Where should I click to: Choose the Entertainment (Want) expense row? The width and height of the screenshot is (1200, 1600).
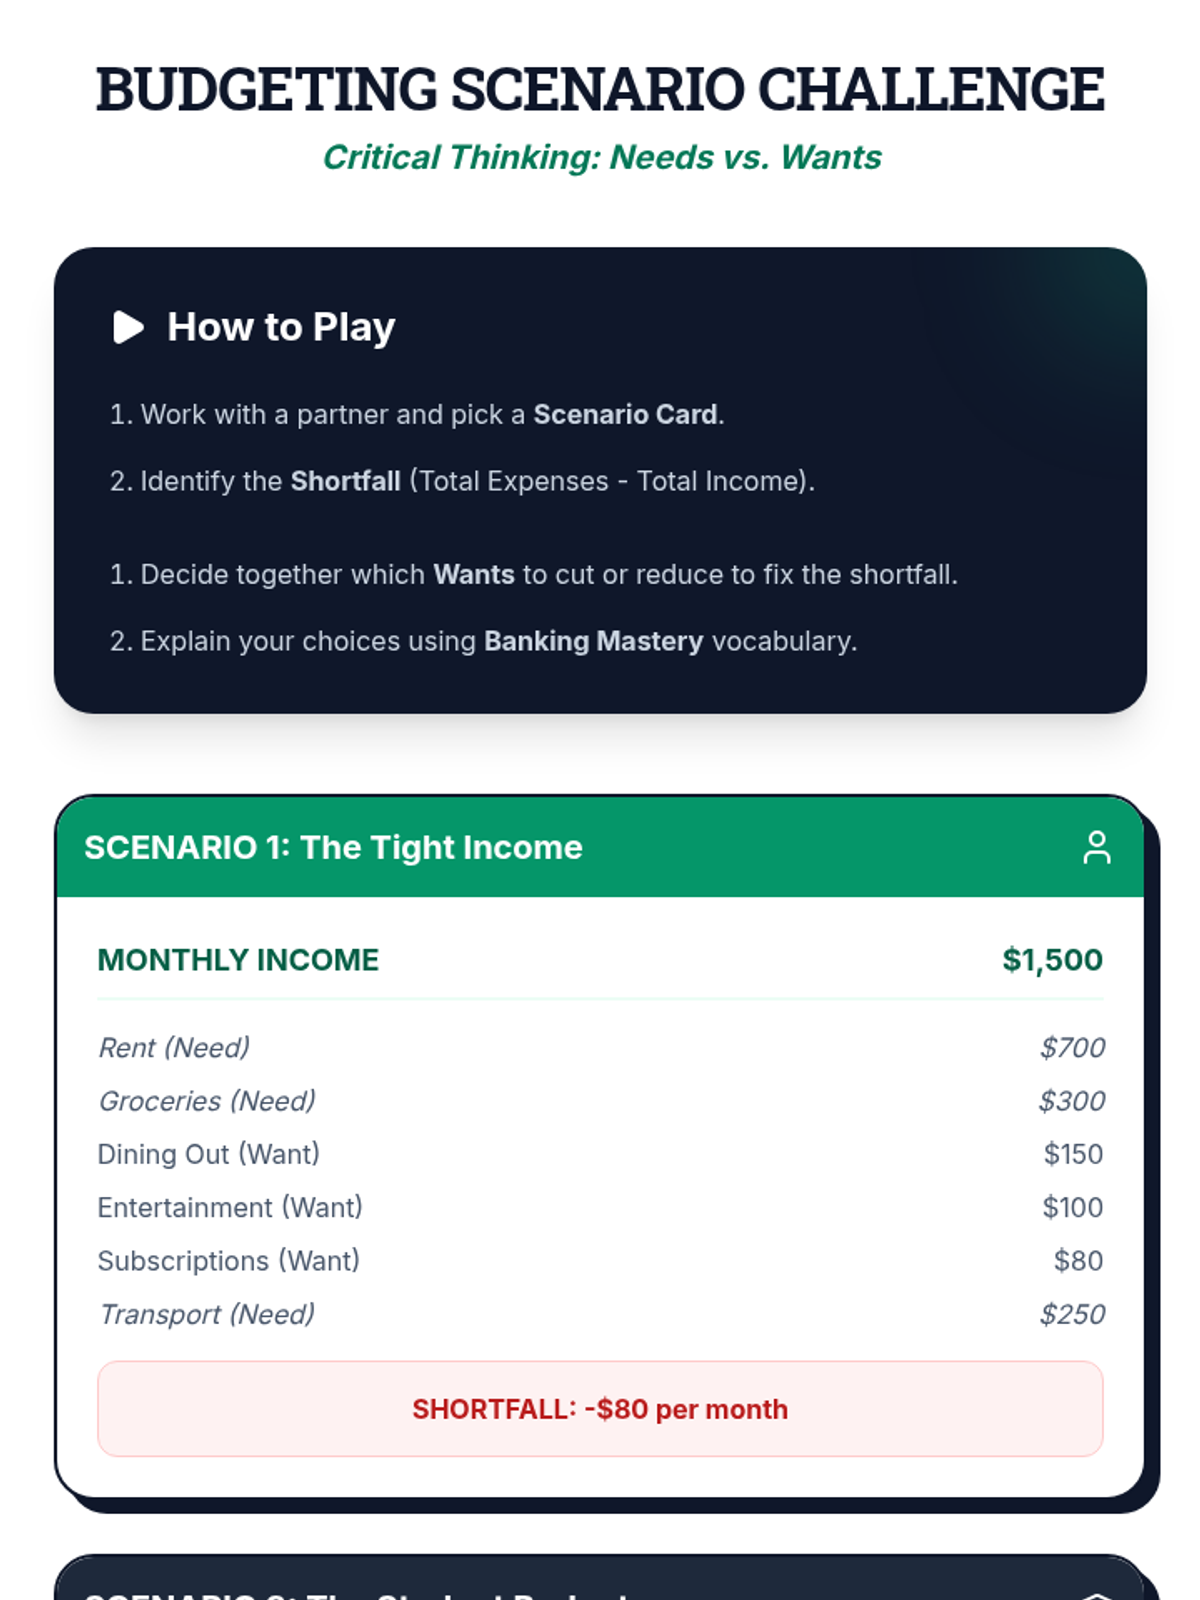click(x=600, y=1207)
